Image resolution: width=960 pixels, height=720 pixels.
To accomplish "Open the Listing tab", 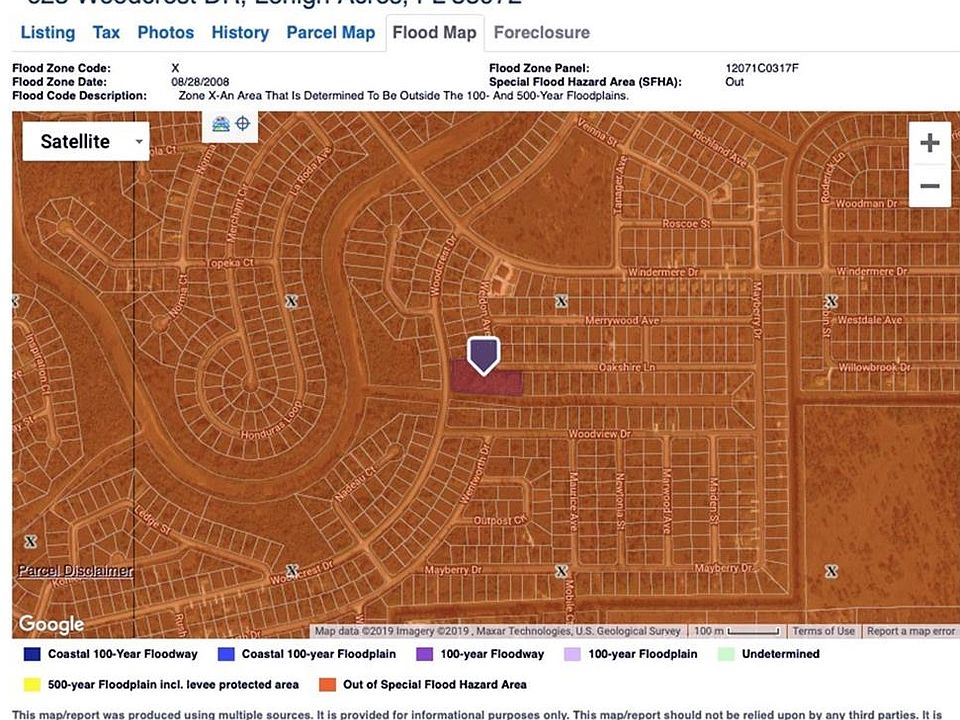I will click(x=48, y=32).
